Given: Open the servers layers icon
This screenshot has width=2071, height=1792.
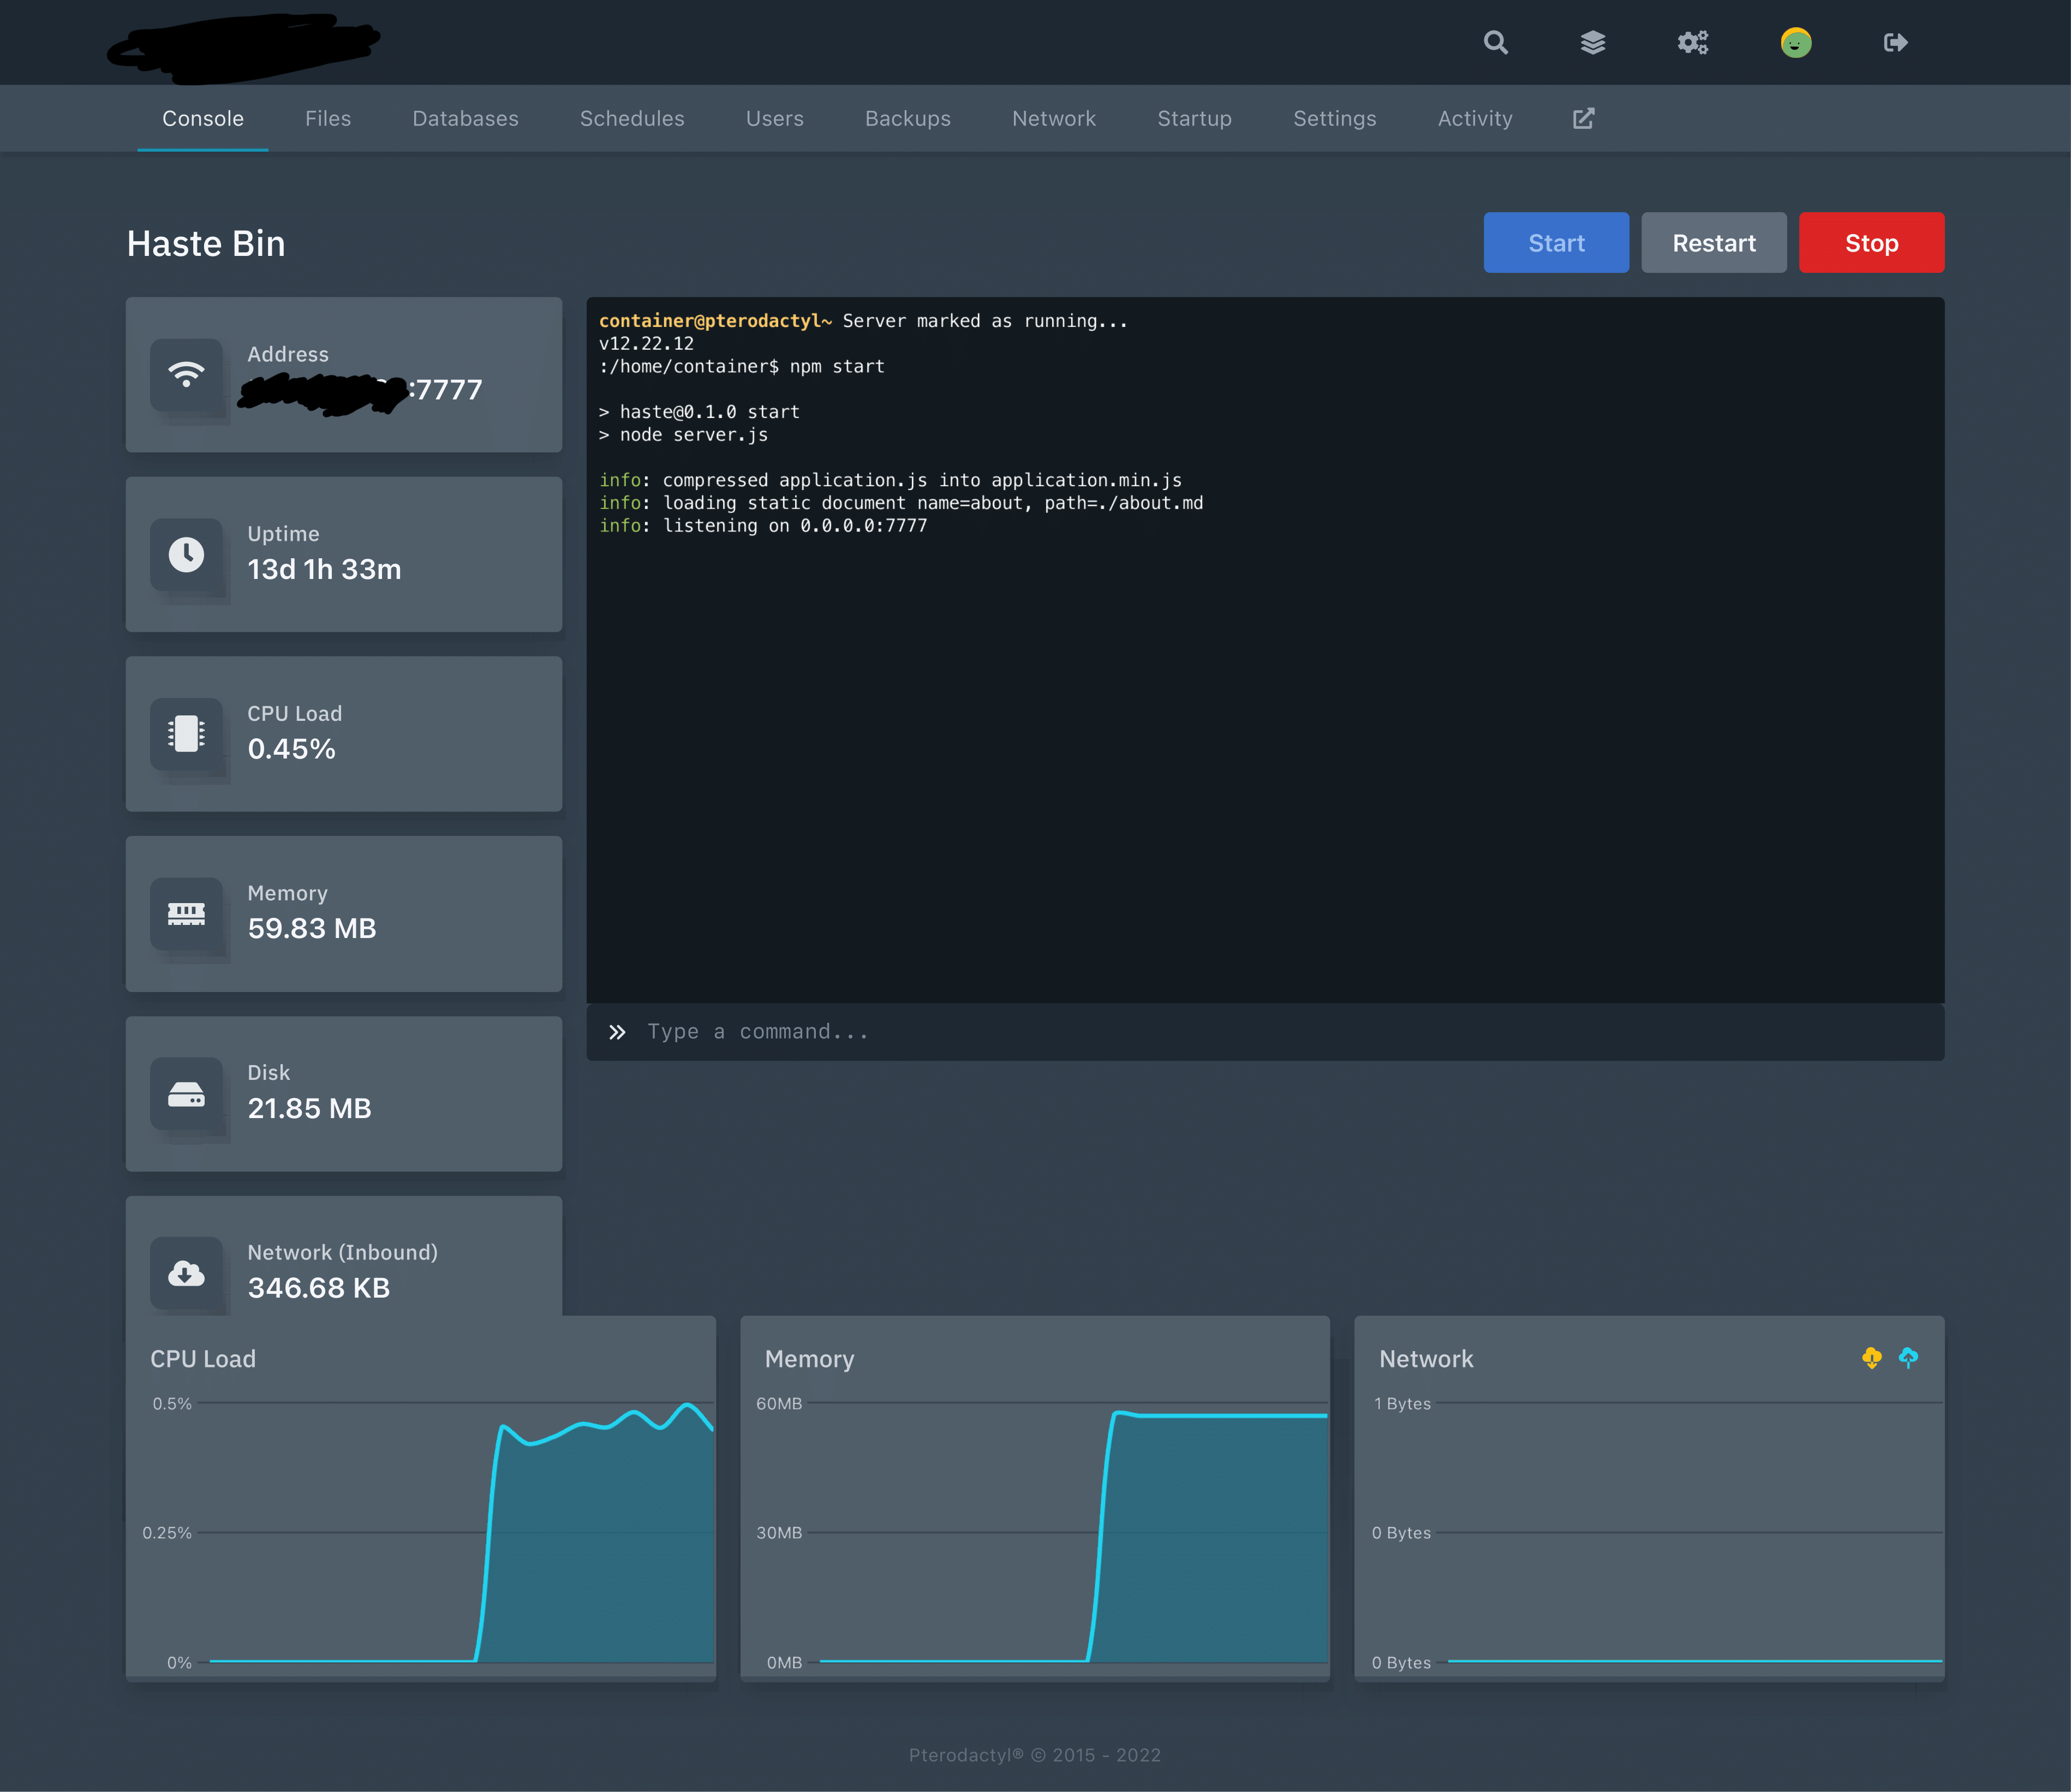Looking at the screenshot, I should click(1593, 42).
